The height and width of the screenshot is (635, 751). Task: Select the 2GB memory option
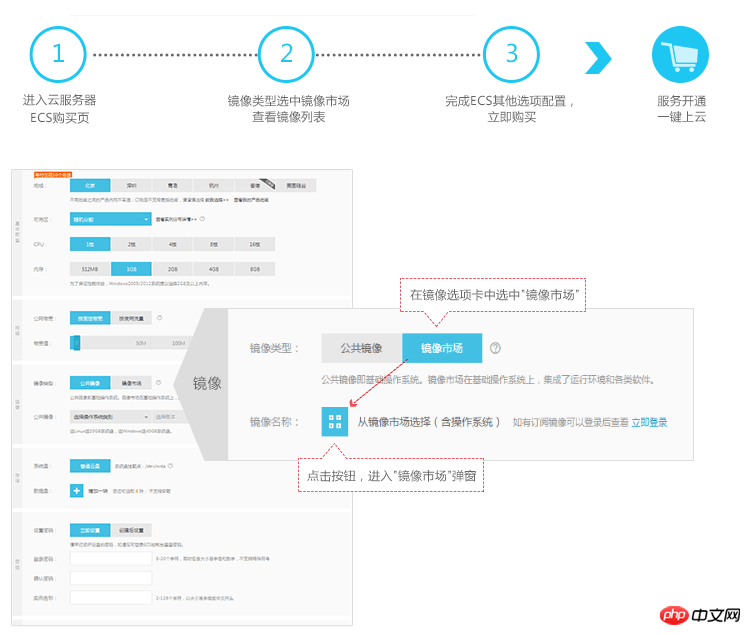[x=172, y=269]
